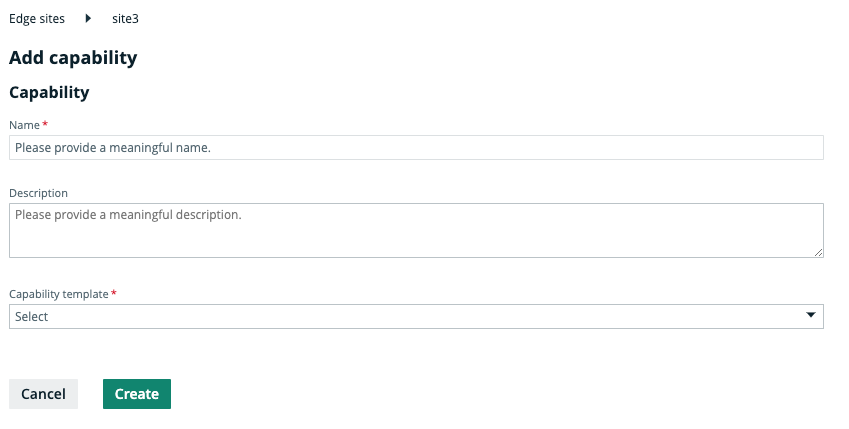Click the red asterisk beside Name

point(45,125)
